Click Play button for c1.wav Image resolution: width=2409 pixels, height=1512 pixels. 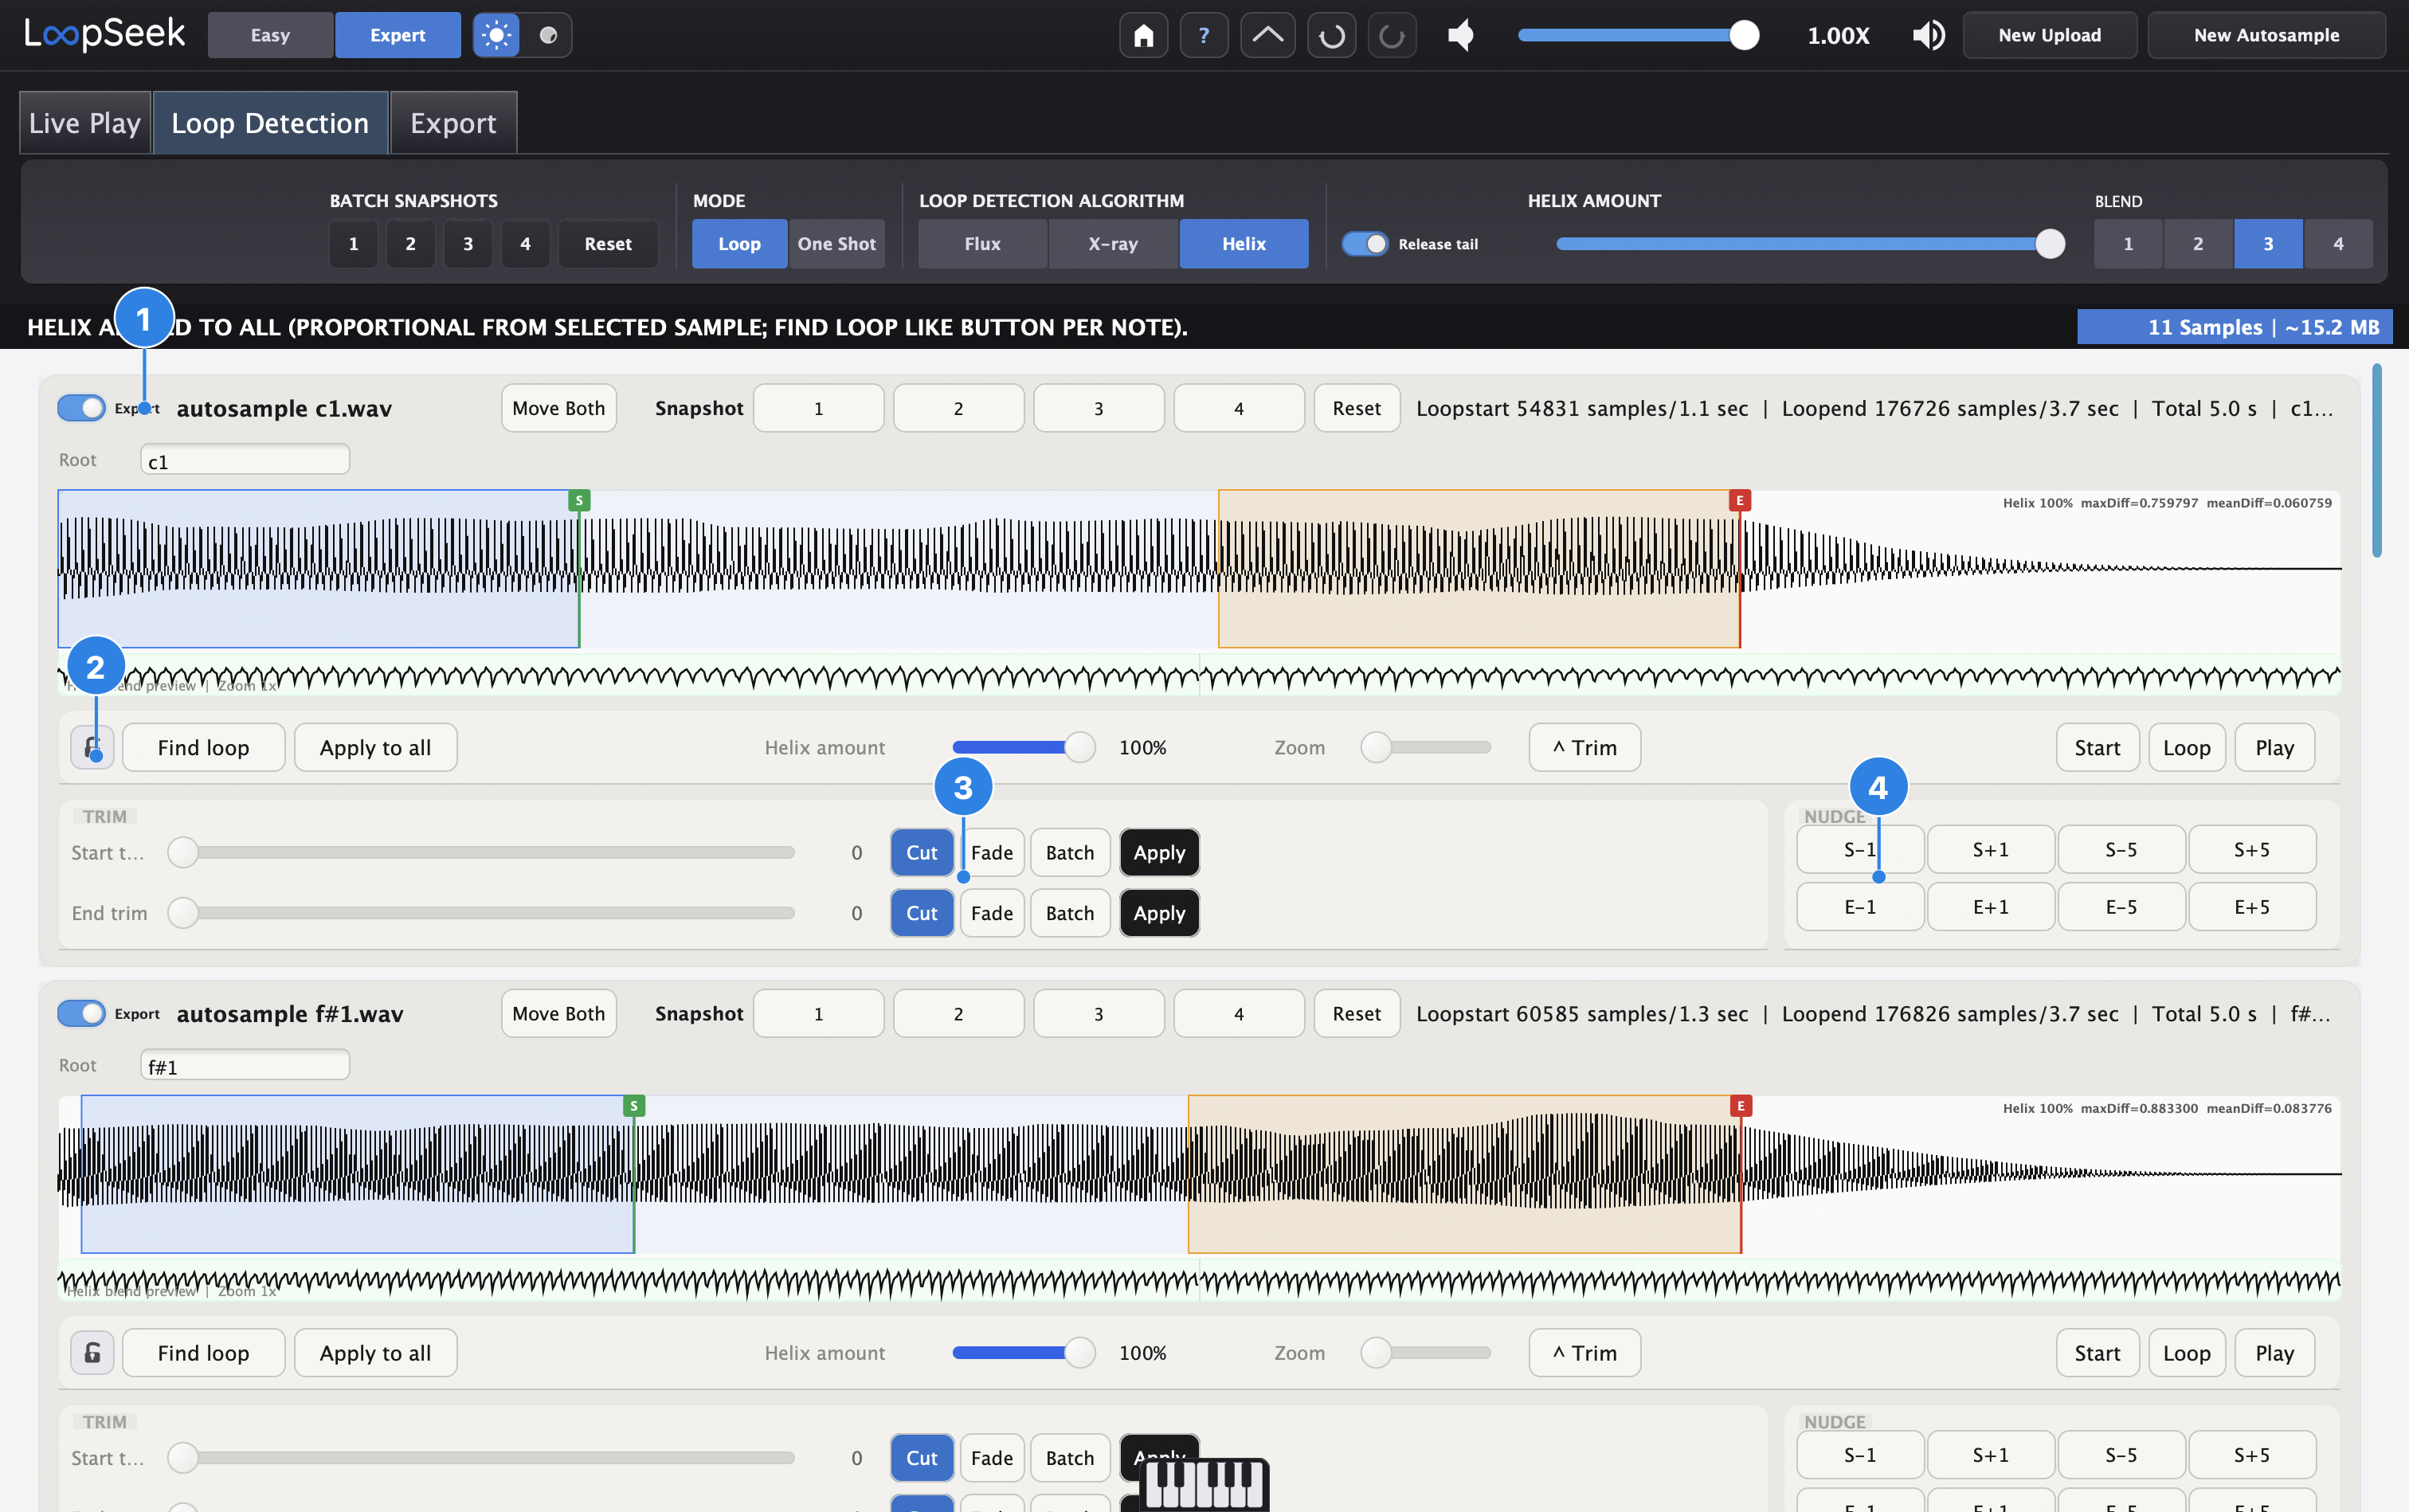tap(2274, 747)
